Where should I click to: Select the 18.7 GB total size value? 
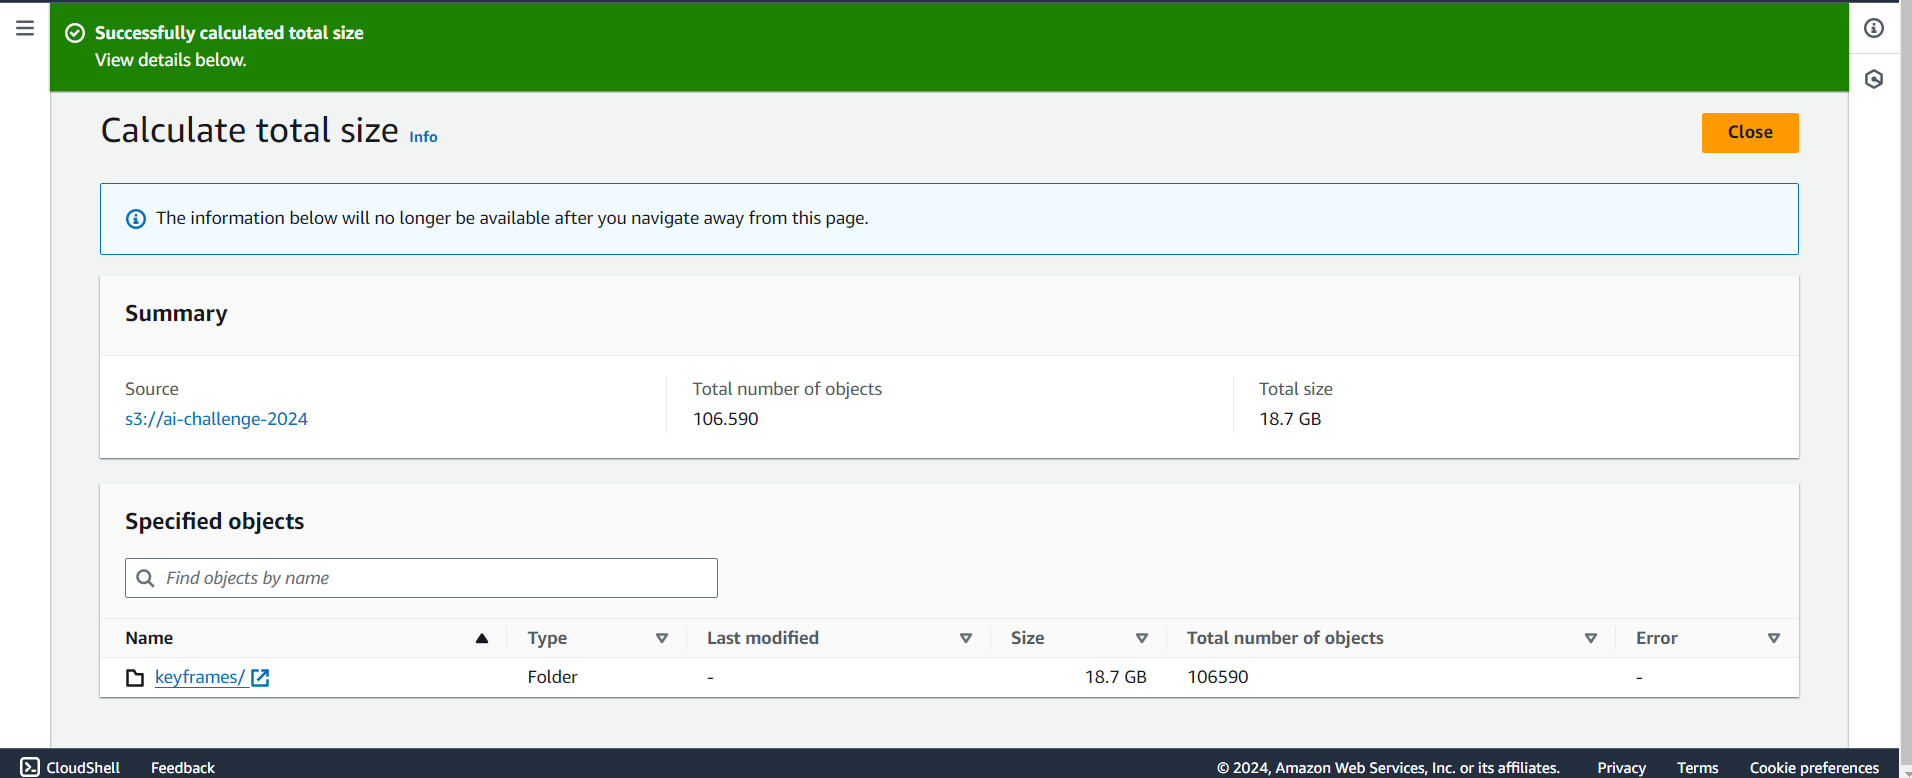pos(1290,419)
